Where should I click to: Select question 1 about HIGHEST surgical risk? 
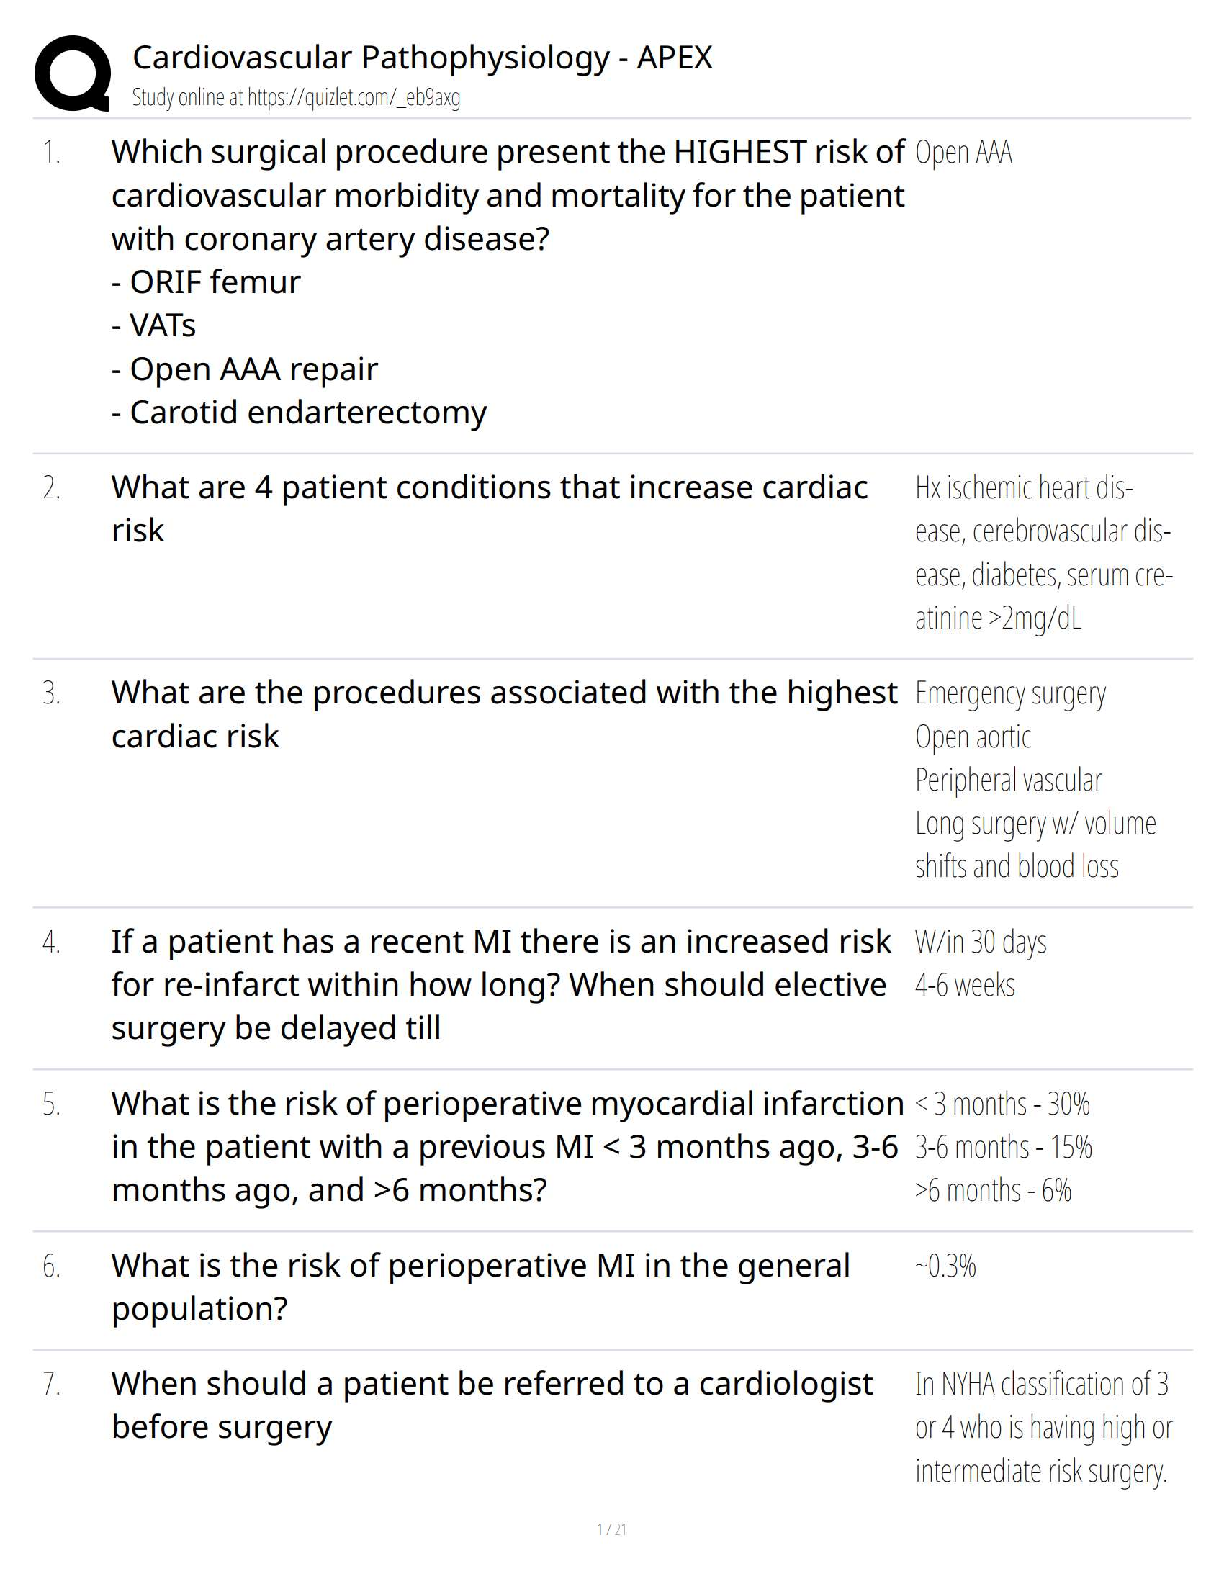508,195
